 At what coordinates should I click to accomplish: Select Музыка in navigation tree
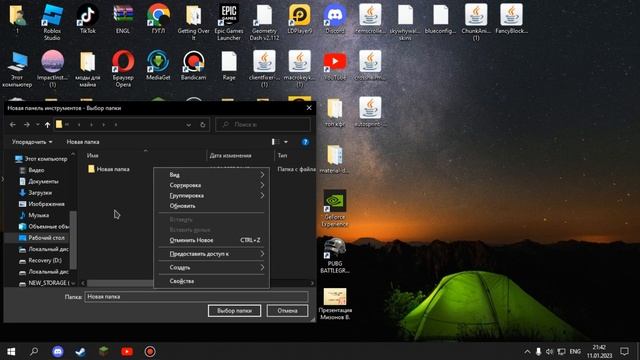34,215
